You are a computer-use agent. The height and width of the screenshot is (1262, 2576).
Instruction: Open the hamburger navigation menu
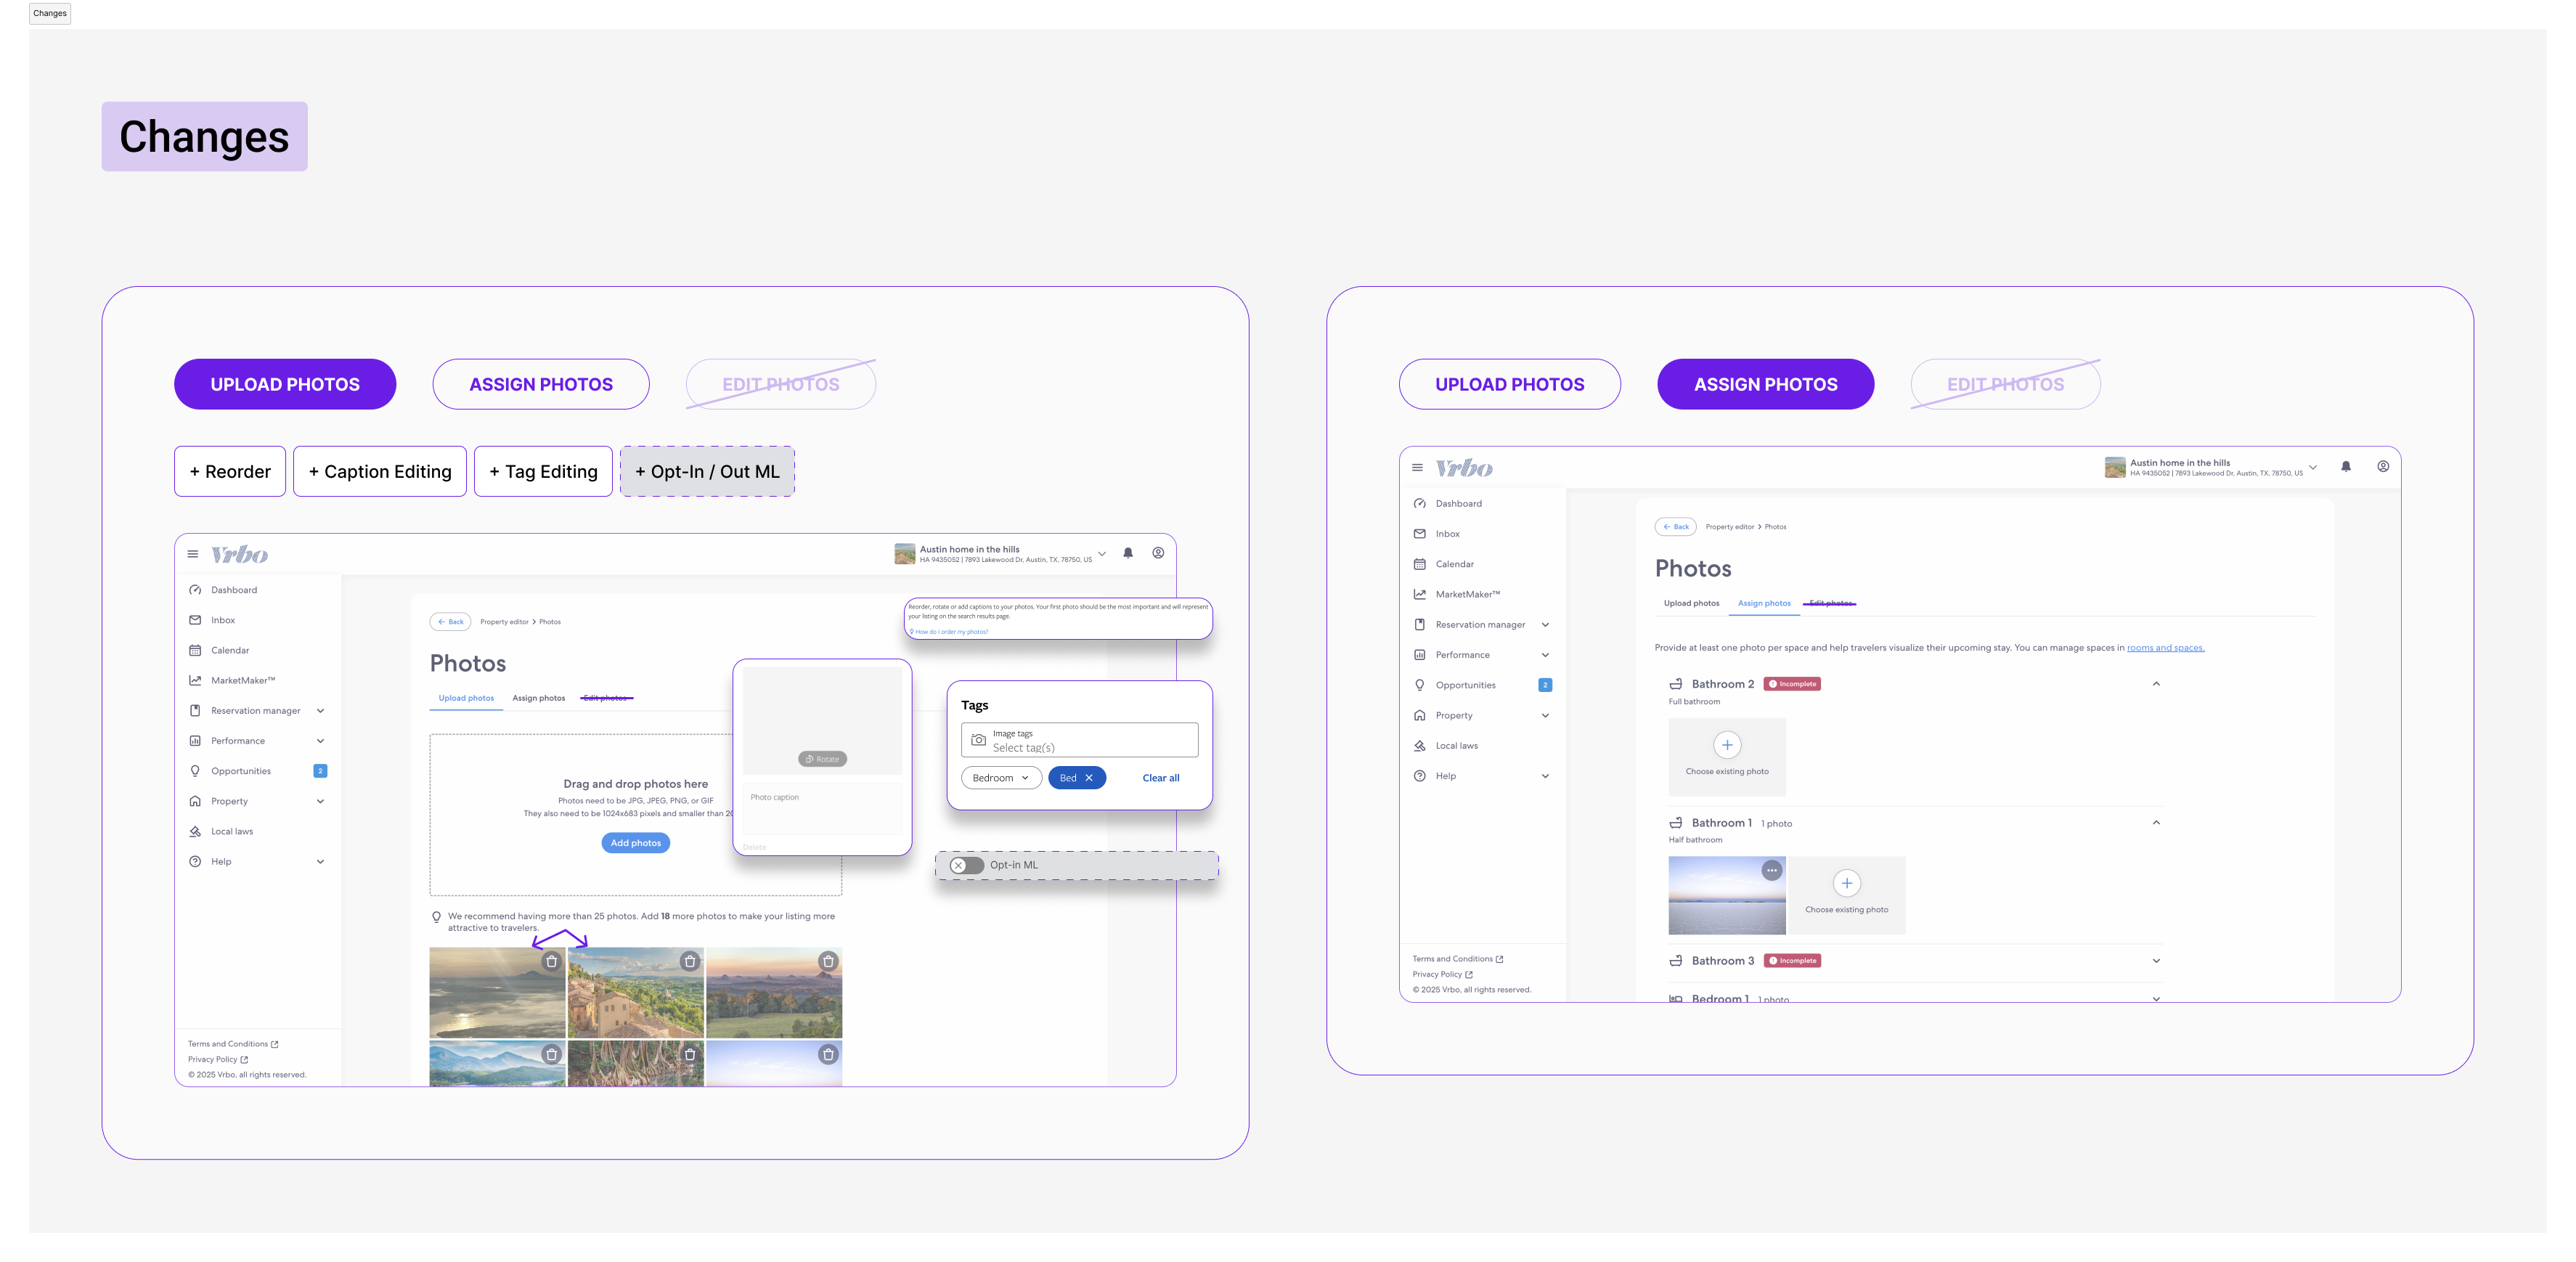192,553
